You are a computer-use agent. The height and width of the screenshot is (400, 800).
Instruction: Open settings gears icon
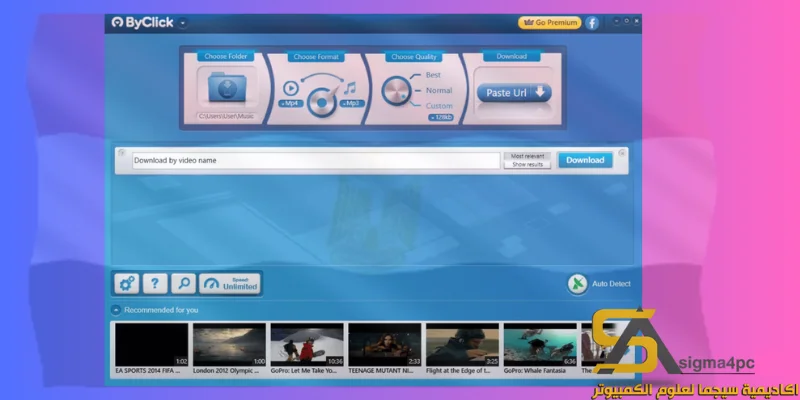[x=127, y=284]
